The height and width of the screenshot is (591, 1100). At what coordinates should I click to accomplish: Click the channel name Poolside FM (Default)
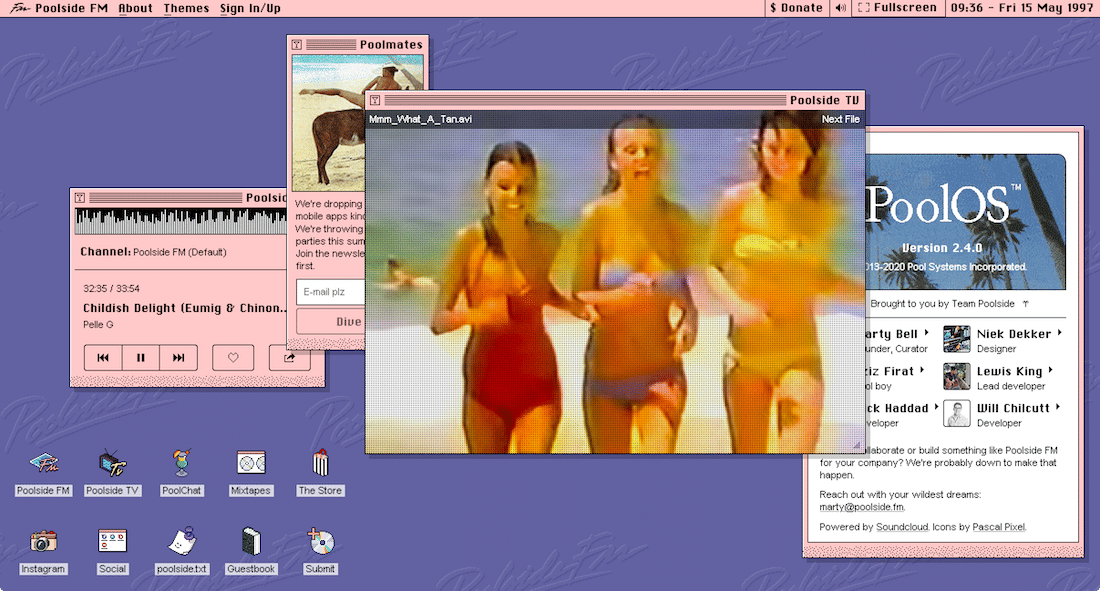click(x=180, y=252)
